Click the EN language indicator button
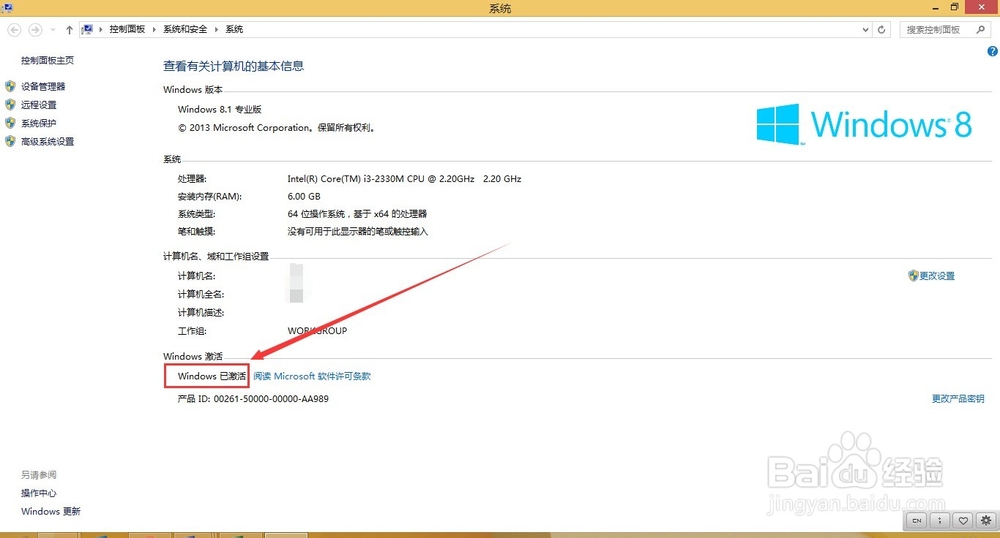Viewport: 1000px width, 538px height. click(916, 521)
